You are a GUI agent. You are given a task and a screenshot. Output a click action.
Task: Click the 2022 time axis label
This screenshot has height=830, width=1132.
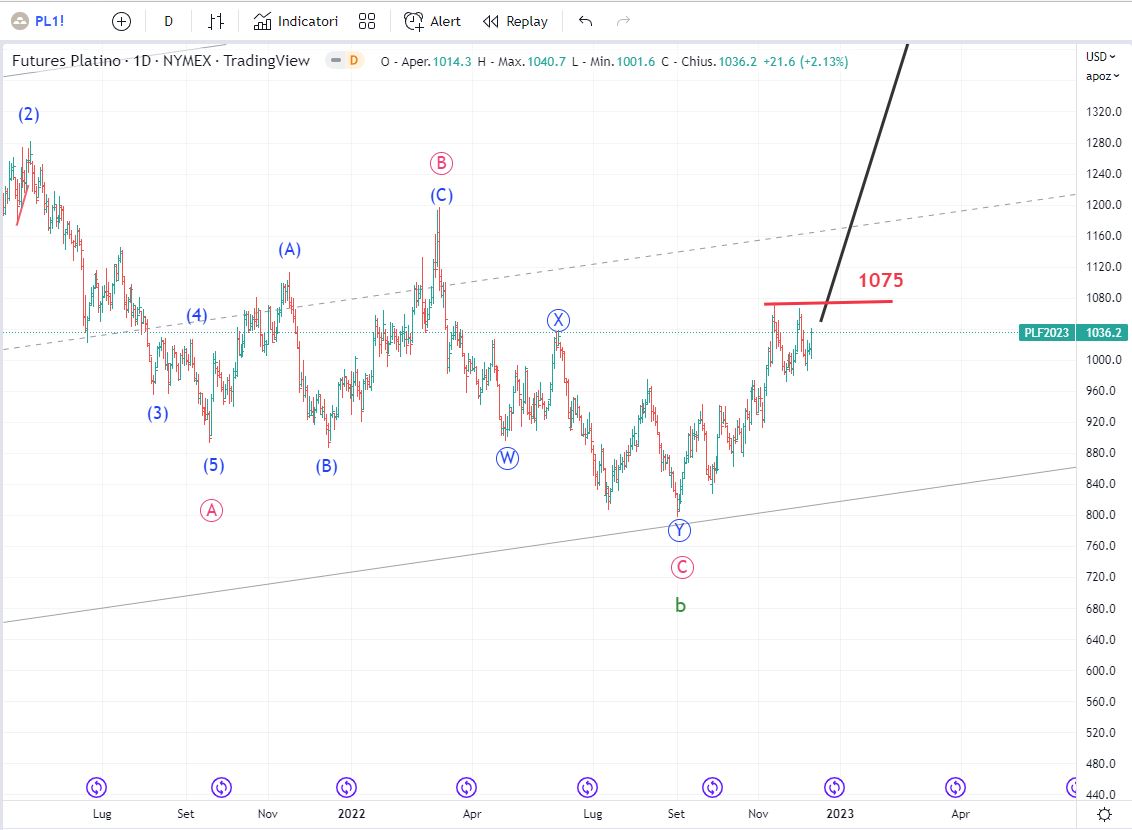tap(352, 814)
